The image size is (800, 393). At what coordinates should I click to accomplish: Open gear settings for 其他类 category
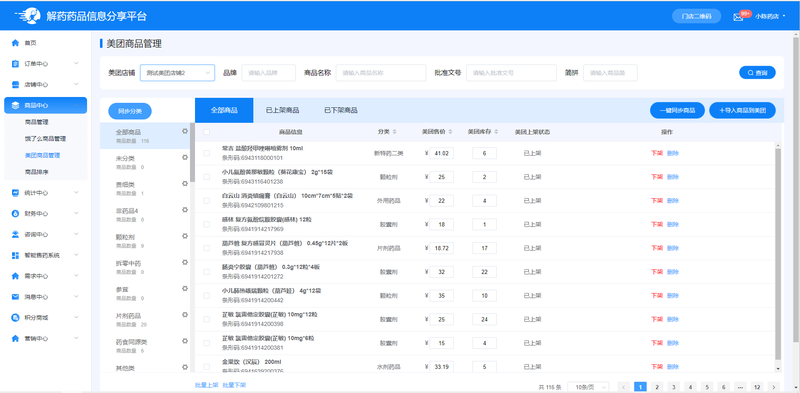pos(185,367)
